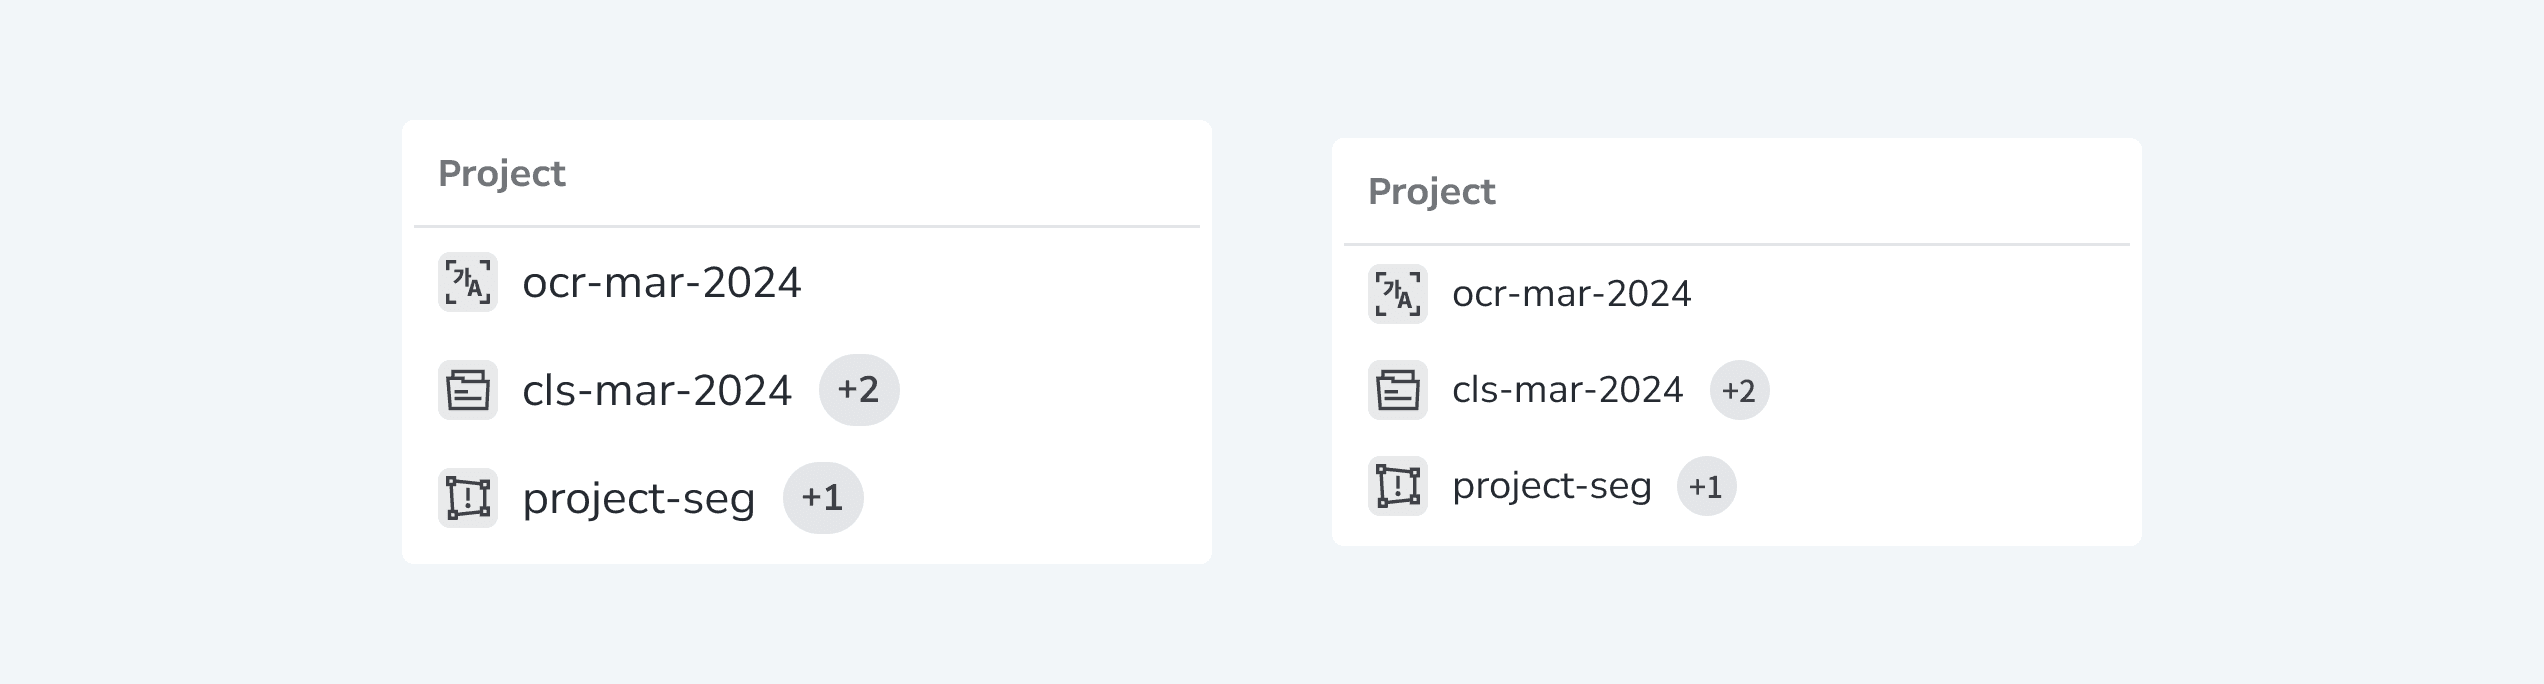
Task: Expand the +1 badge in the compact panel
Action: (1707, 486)
